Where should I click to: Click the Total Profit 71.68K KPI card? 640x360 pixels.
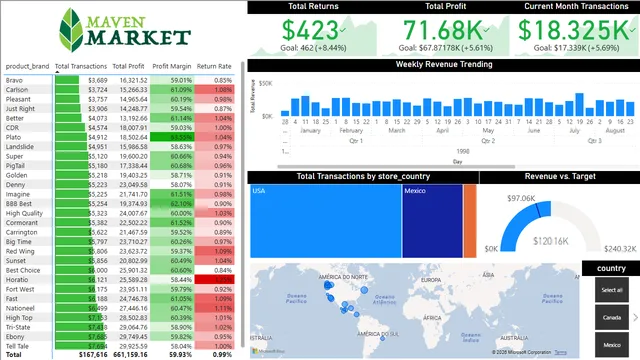tap(445, 35)
